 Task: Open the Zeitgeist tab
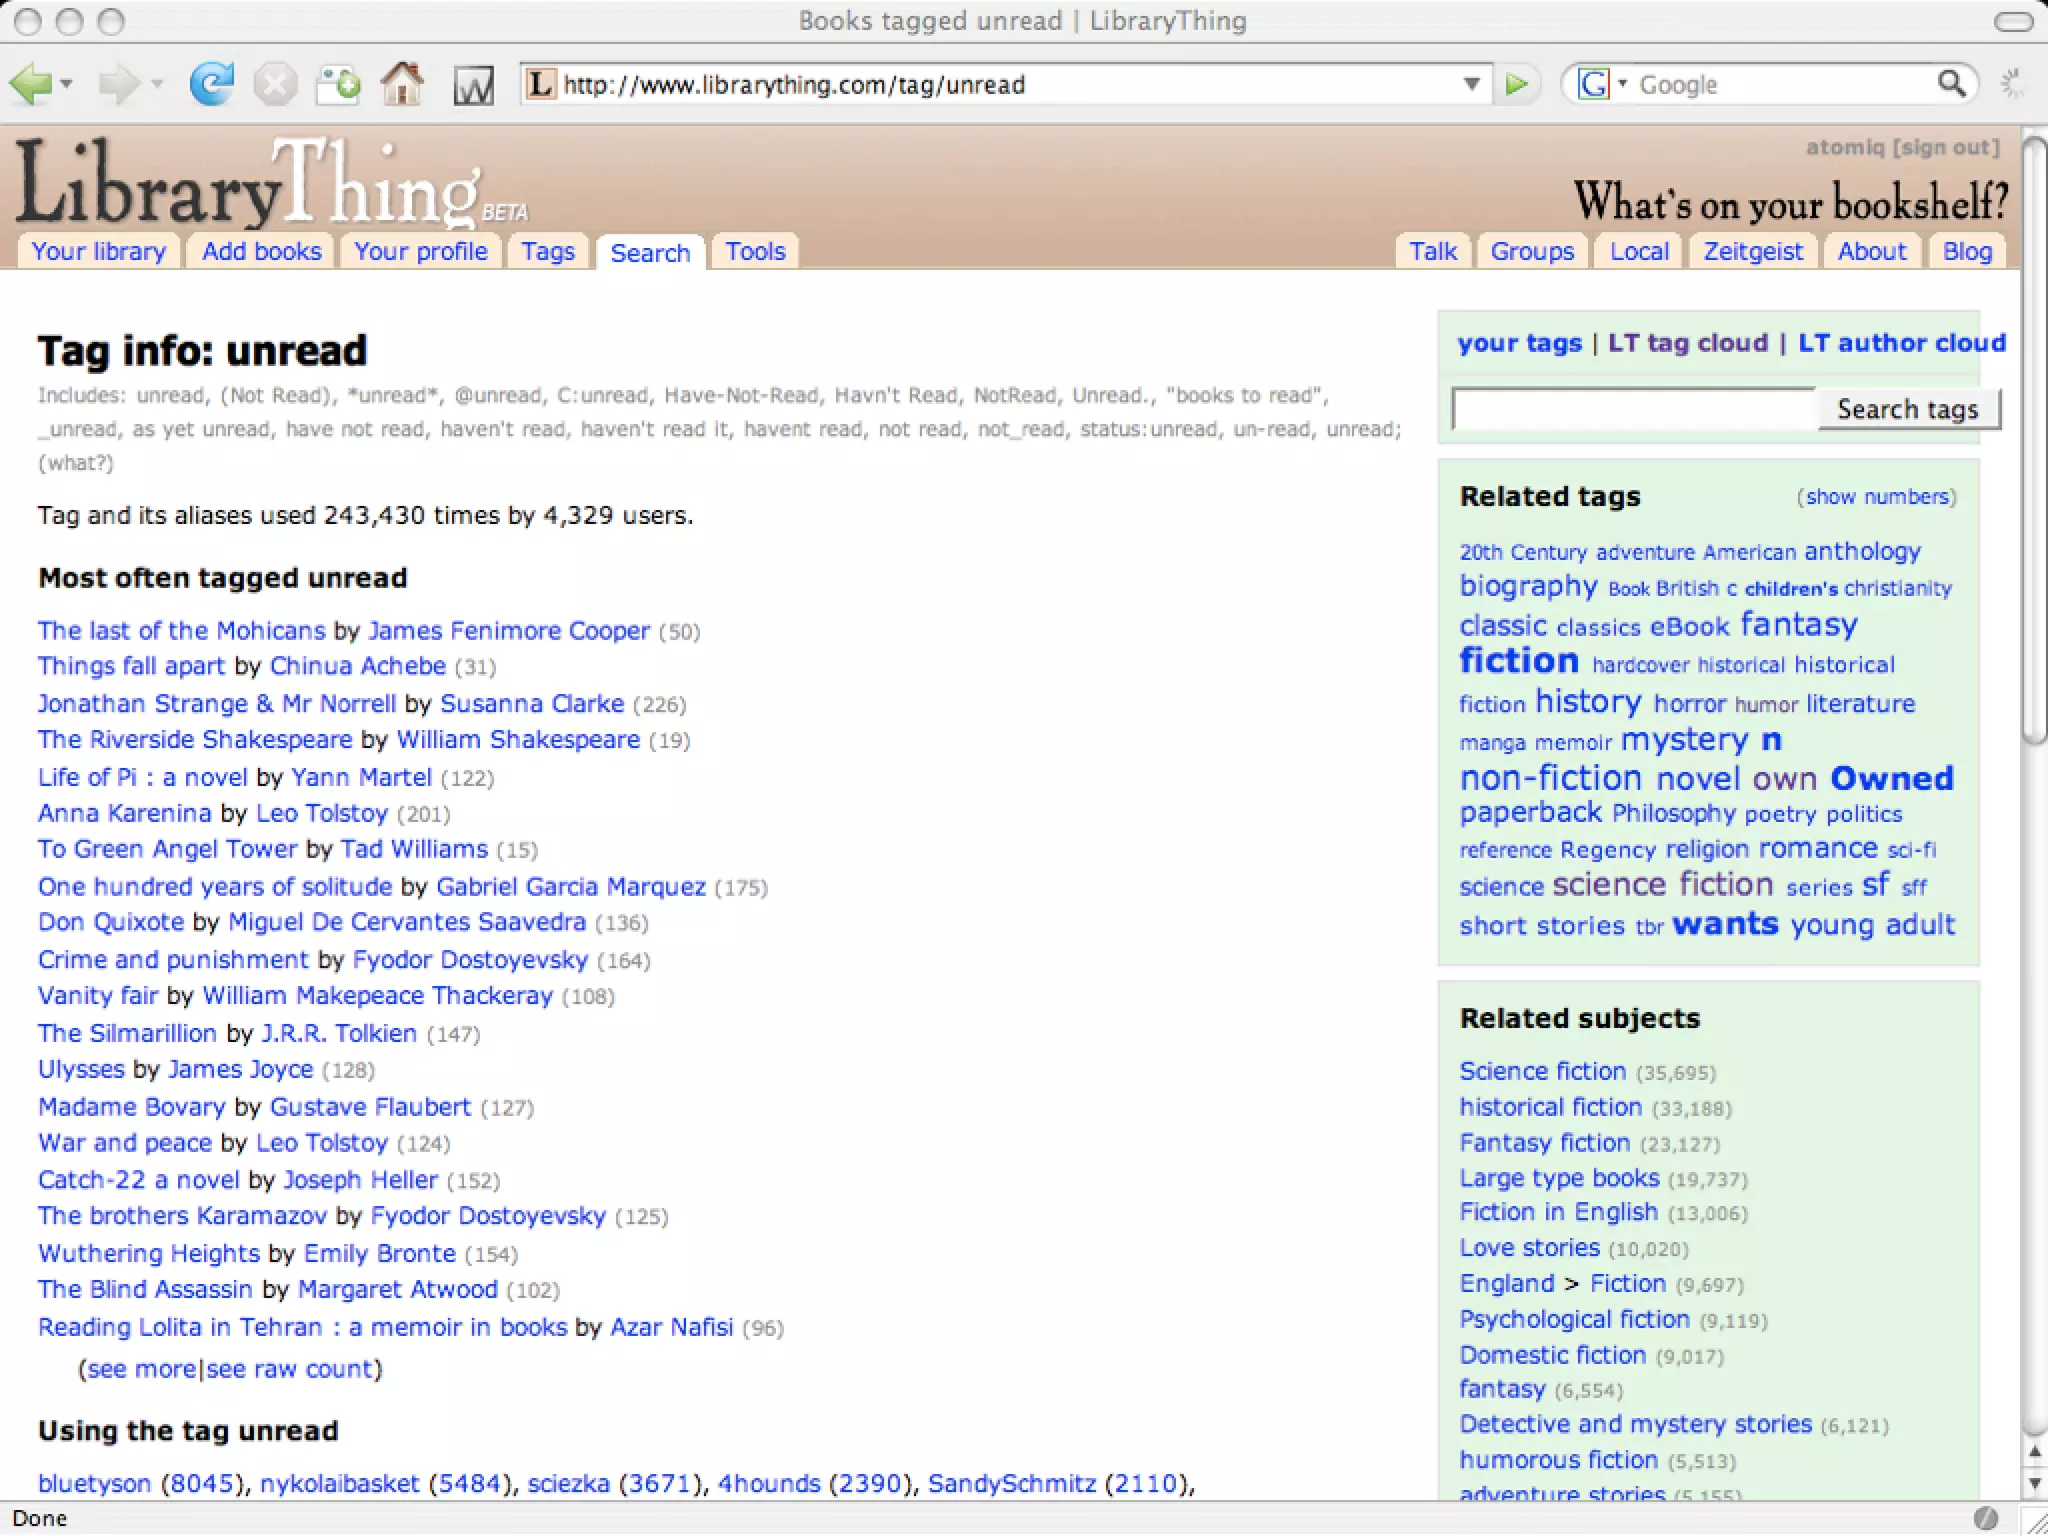point(1752,252)
